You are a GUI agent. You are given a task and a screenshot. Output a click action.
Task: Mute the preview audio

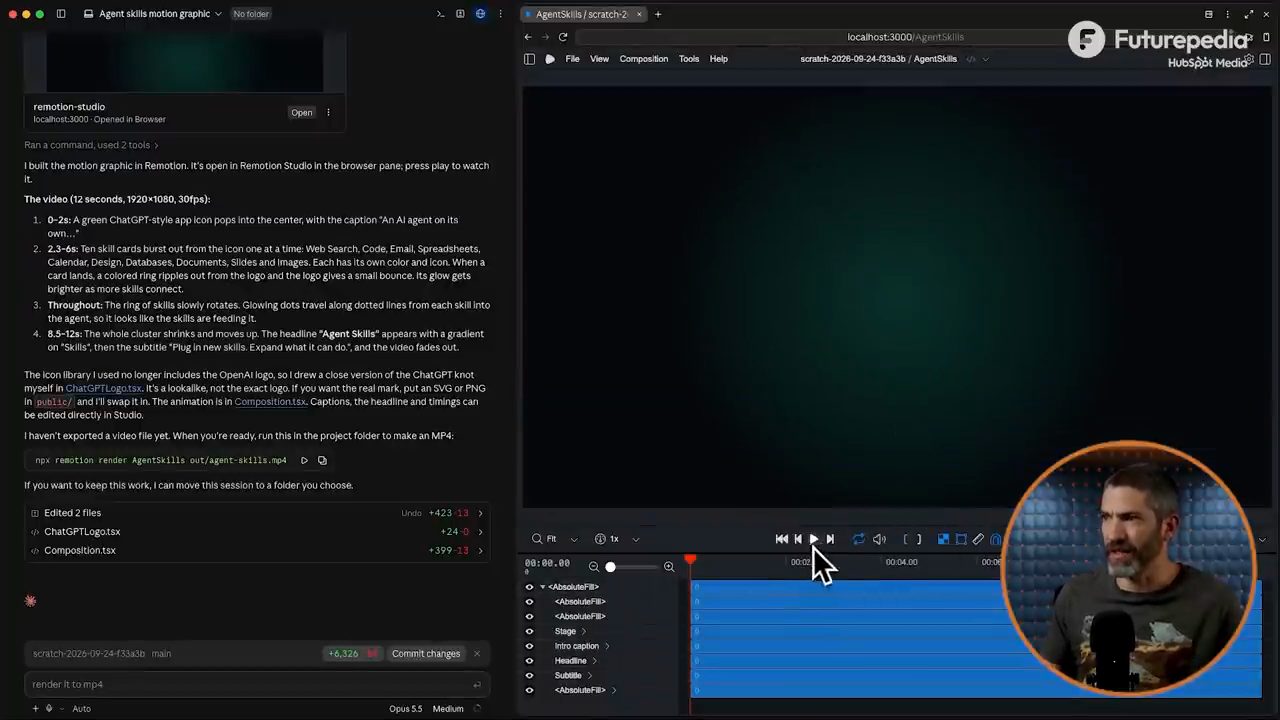point(879,539)
